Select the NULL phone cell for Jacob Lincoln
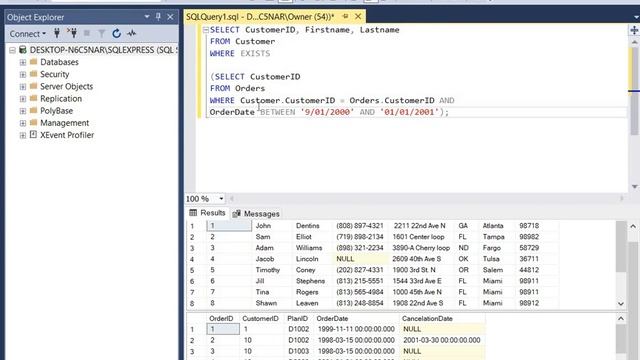 [x=360, y=259]
